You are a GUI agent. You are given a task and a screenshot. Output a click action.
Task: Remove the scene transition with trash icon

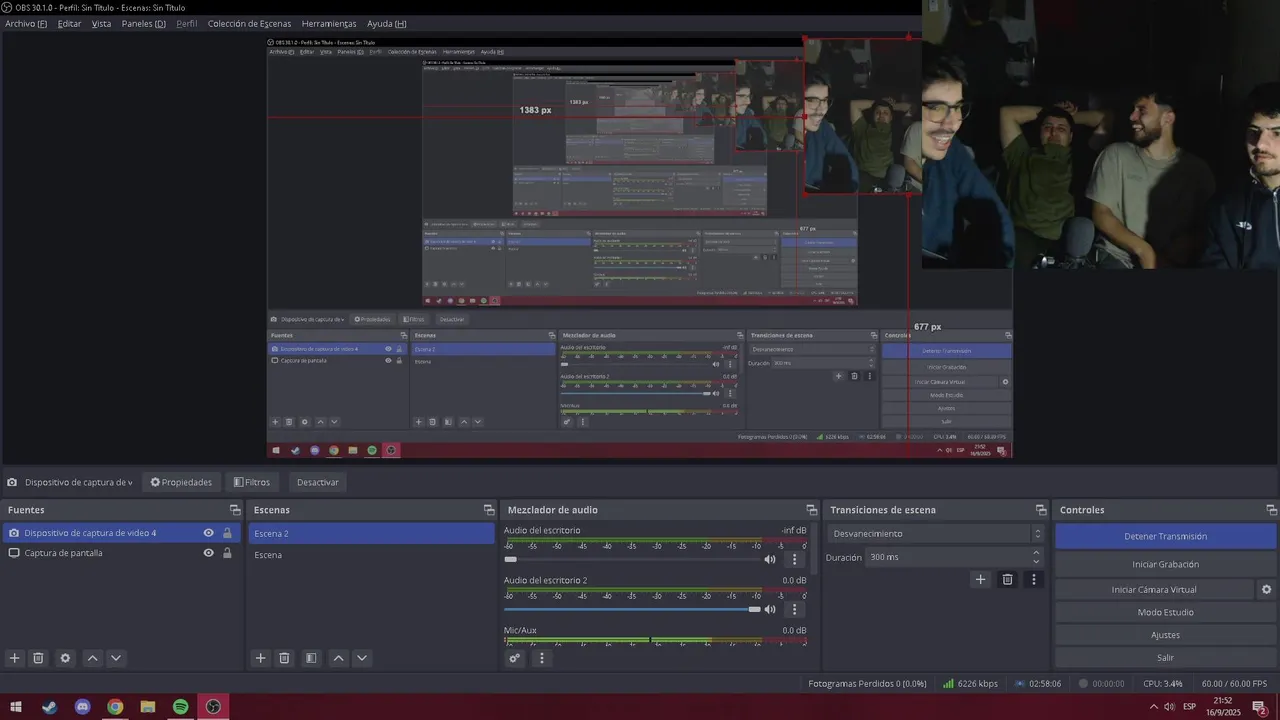click(x=1007, y=579)
